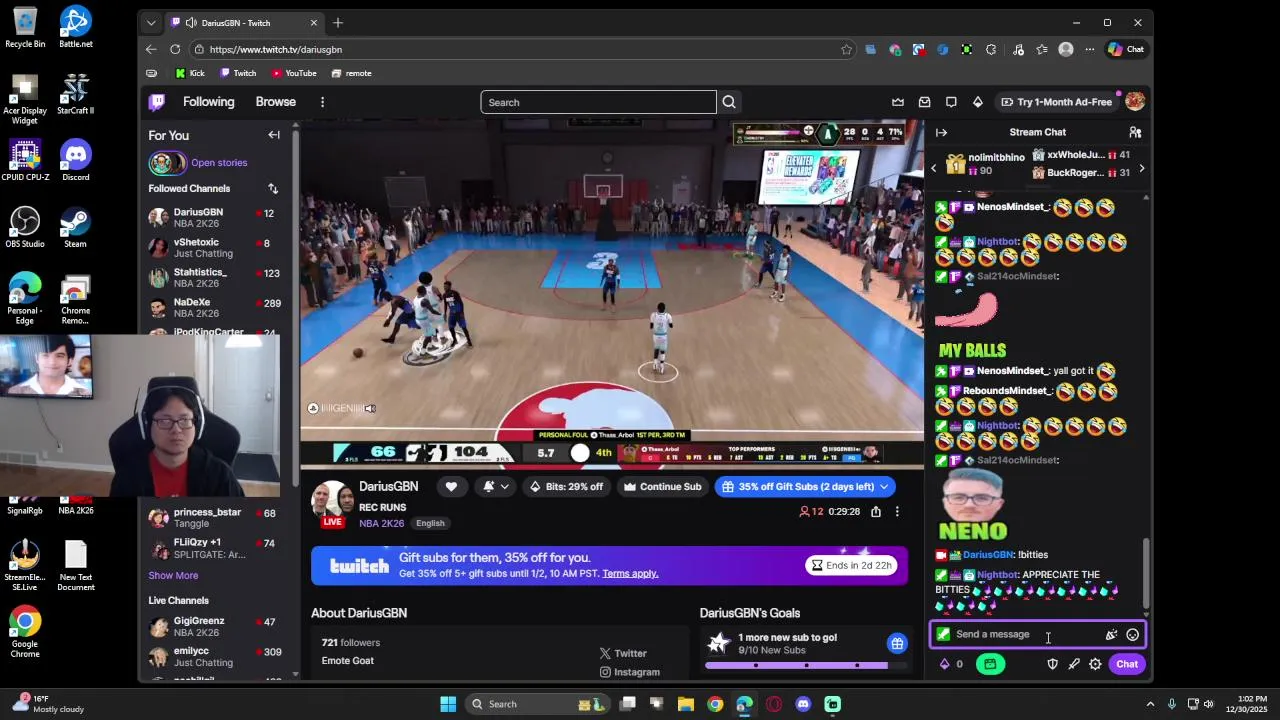Expand the gift subs dropdown arrow
This screenshot has width=1280, height=720.
point(884,487)
